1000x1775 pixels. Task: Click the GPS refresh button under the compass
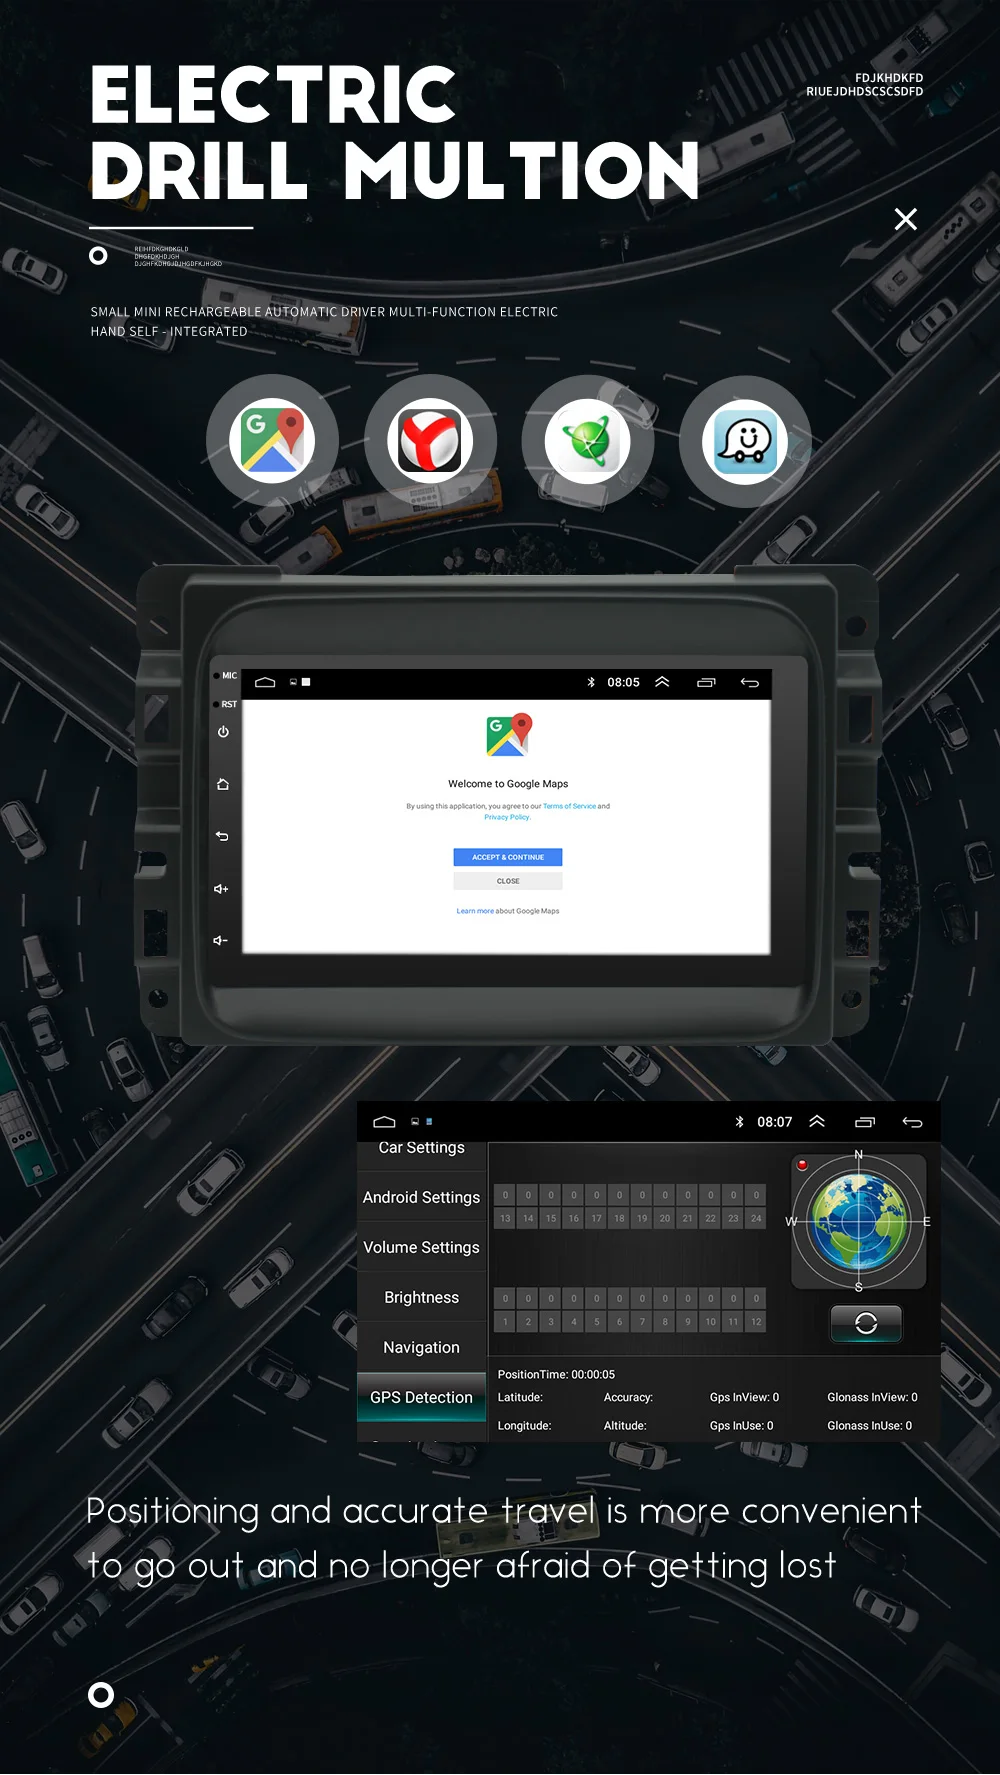pyautogui.click(x=866, y=1323)
